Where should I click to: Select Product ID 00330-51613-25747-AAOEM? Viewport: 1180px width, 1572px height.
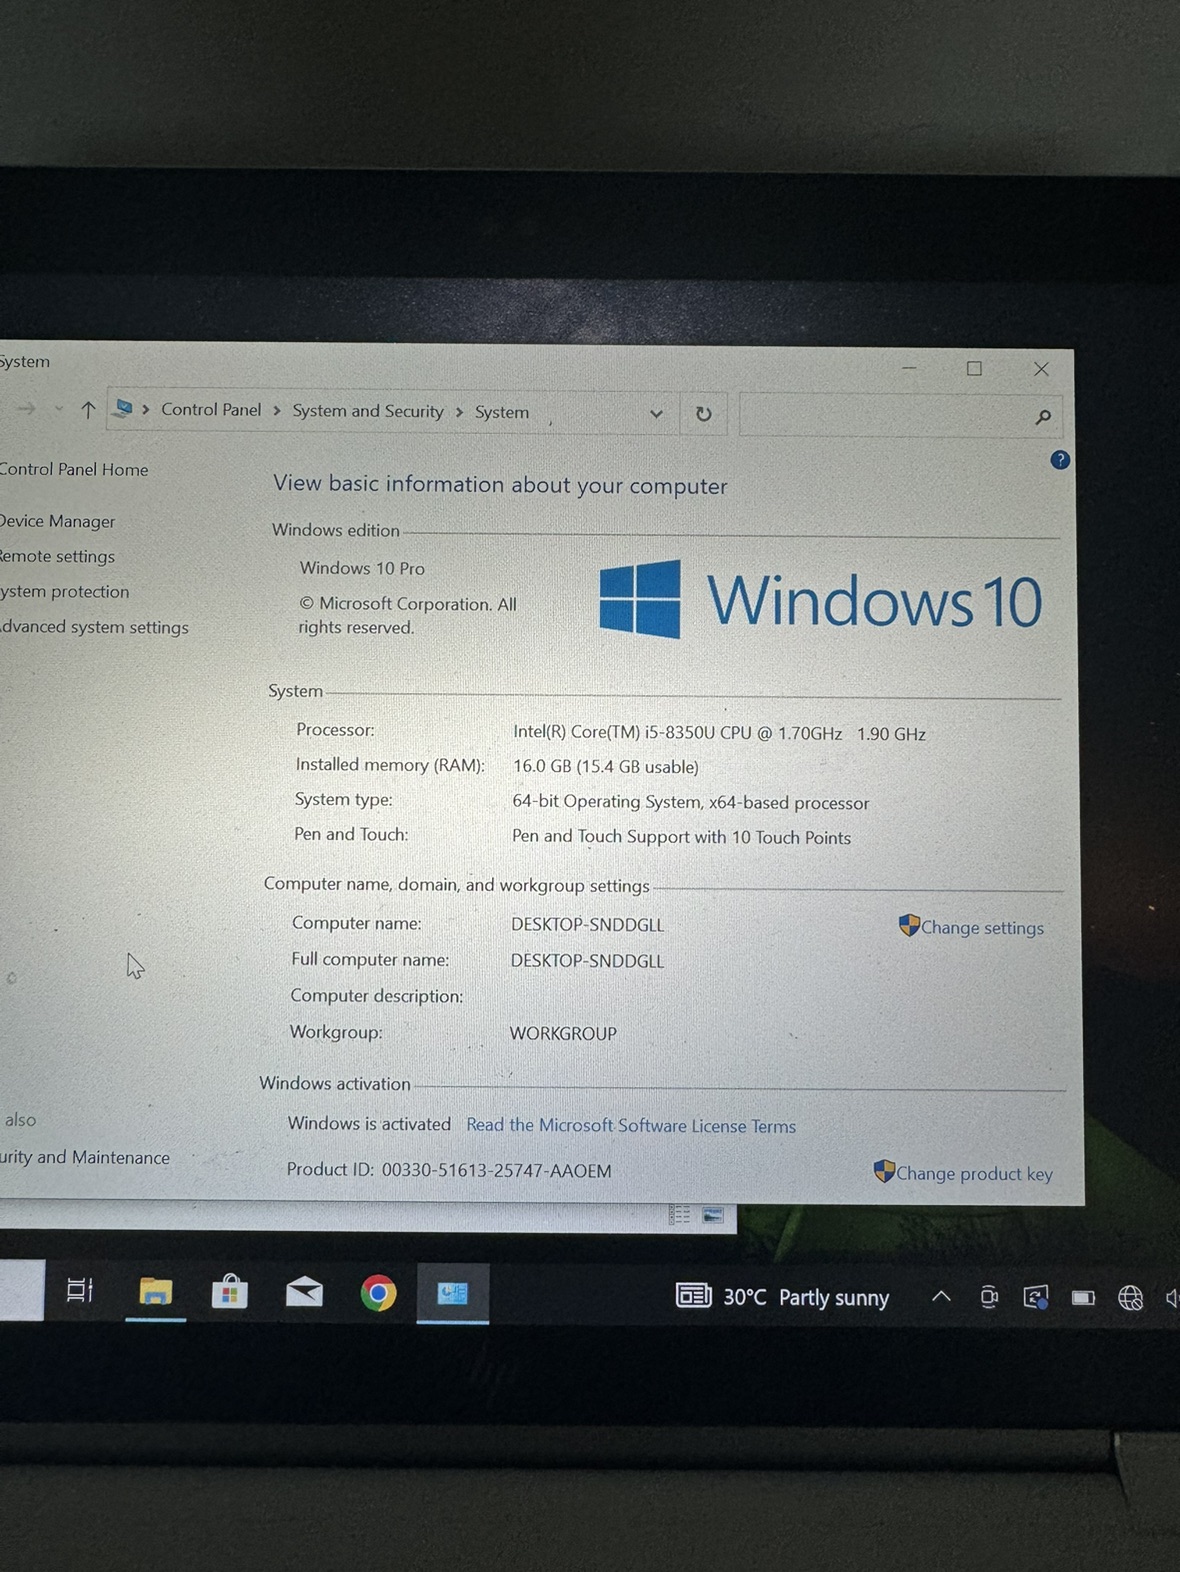point(449,1170)
